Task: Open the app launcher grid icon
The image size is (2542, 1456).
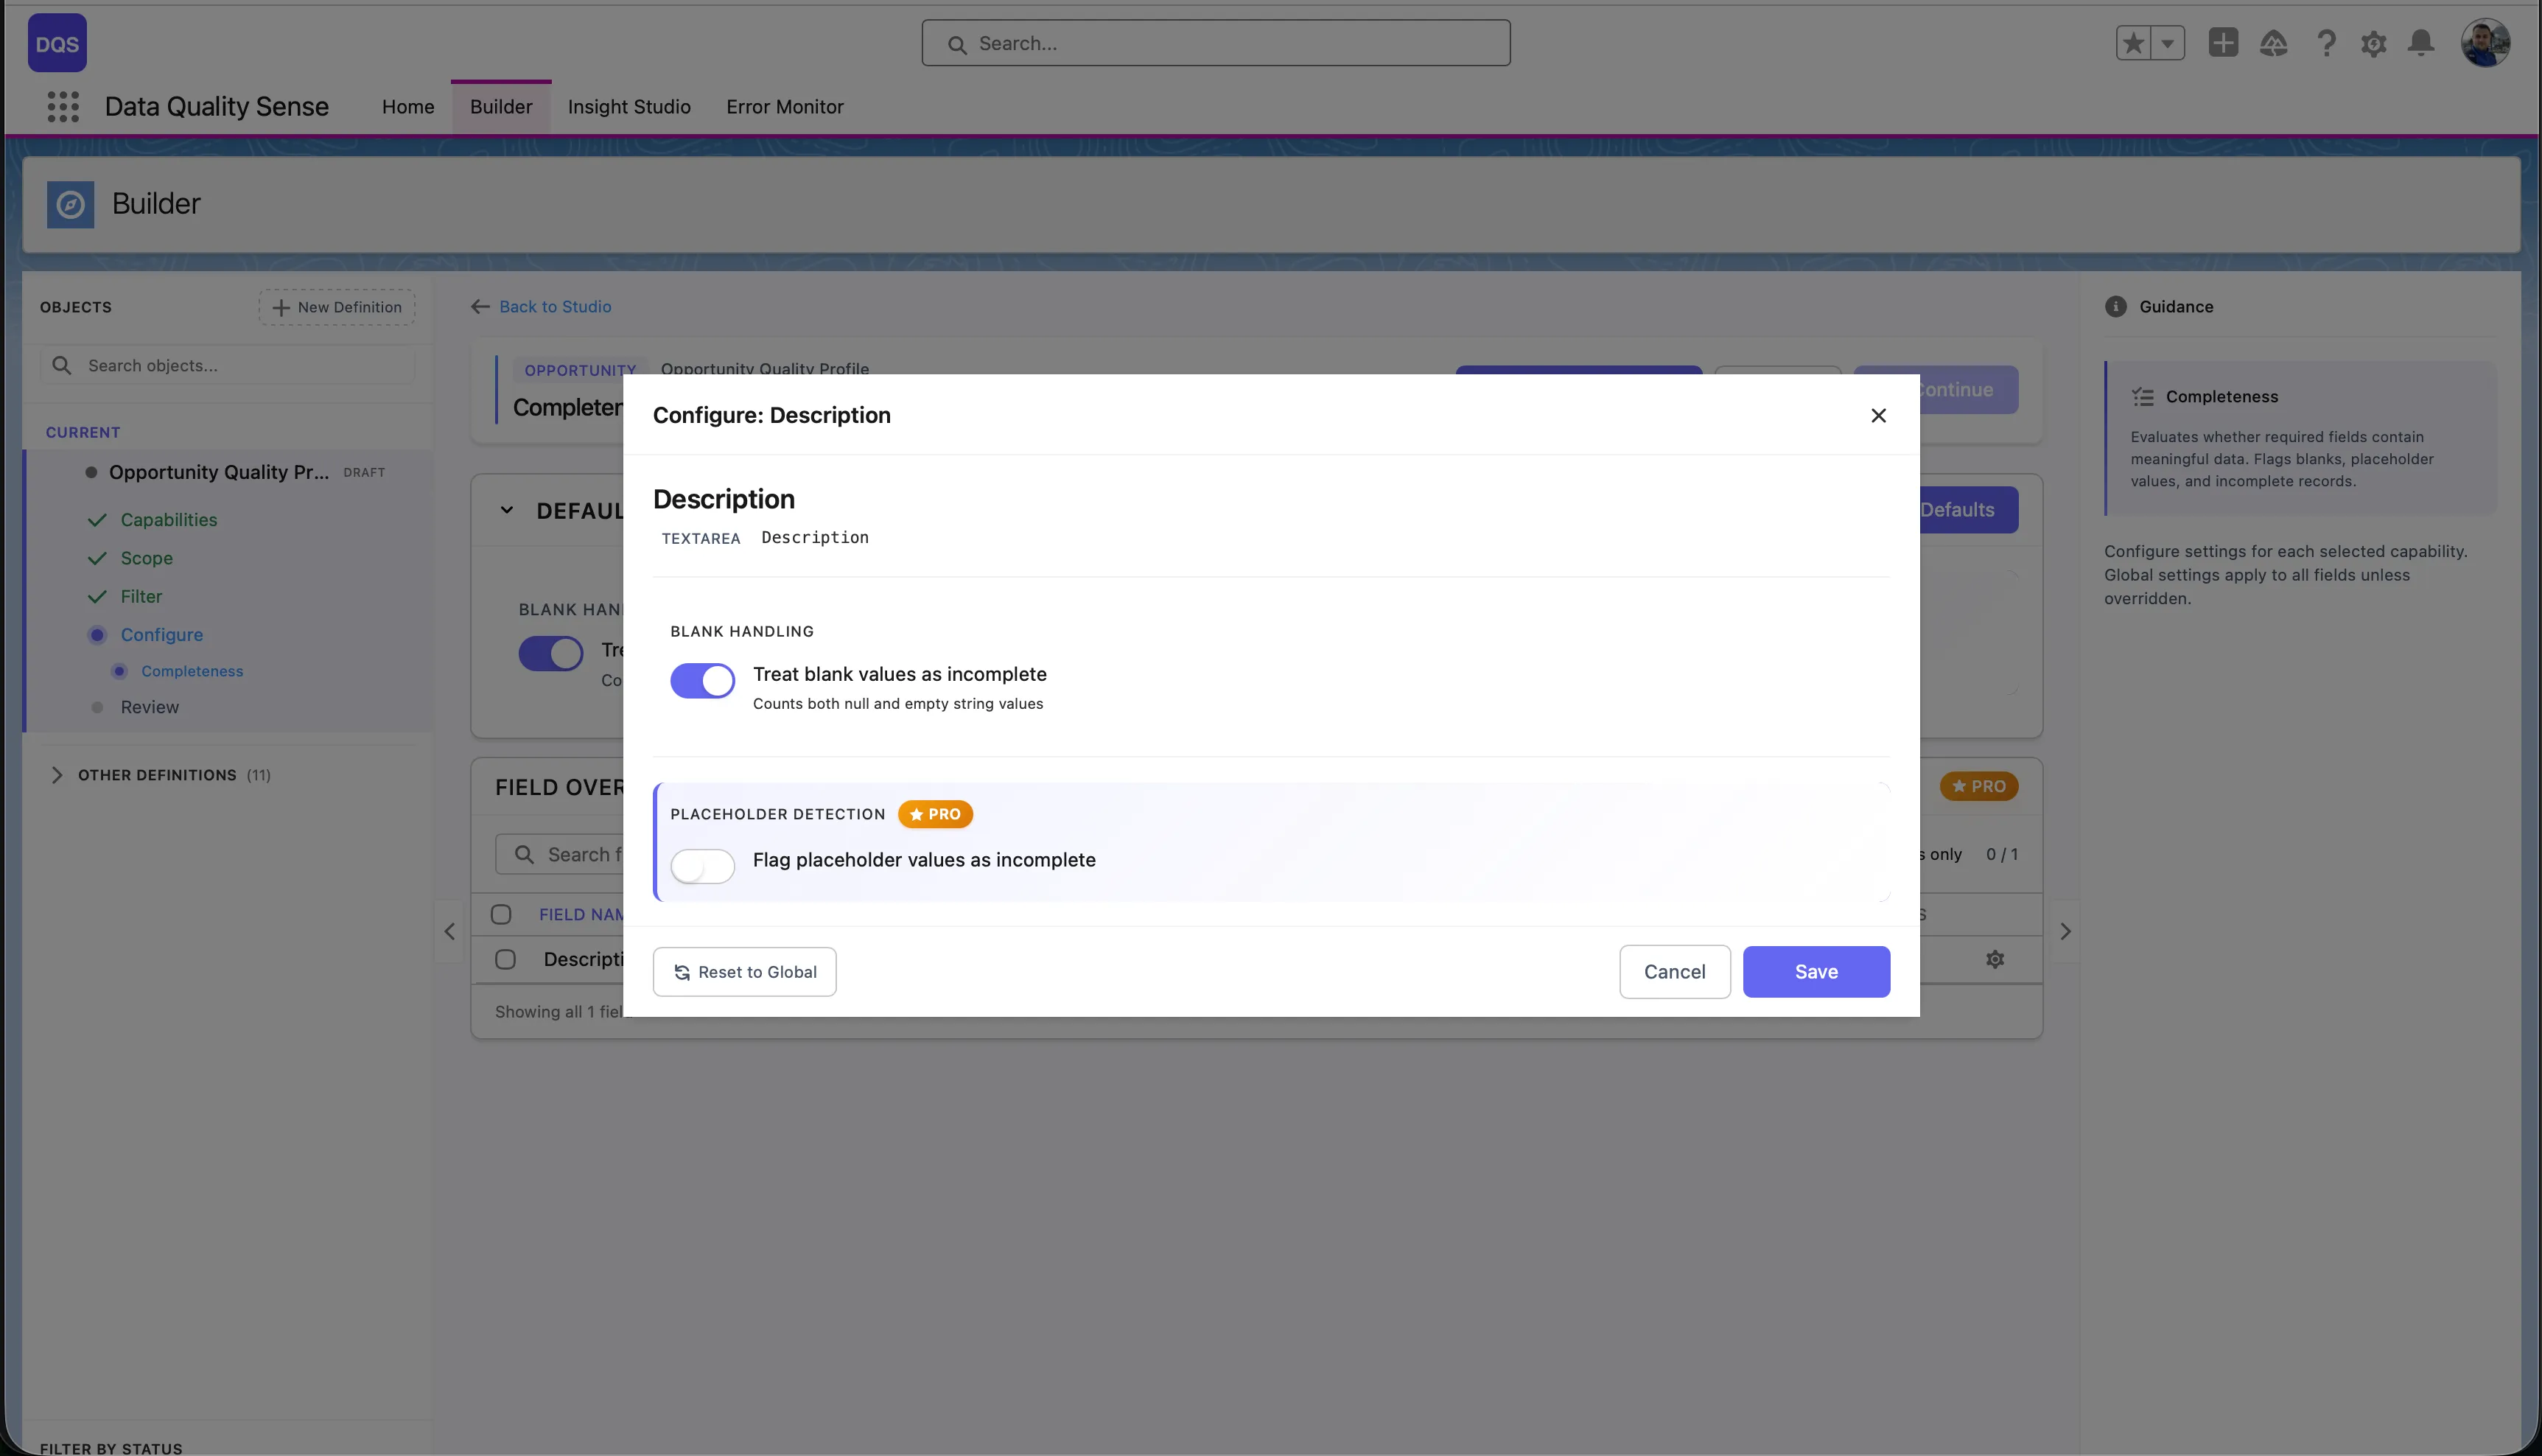Action: tap(62, 106)
